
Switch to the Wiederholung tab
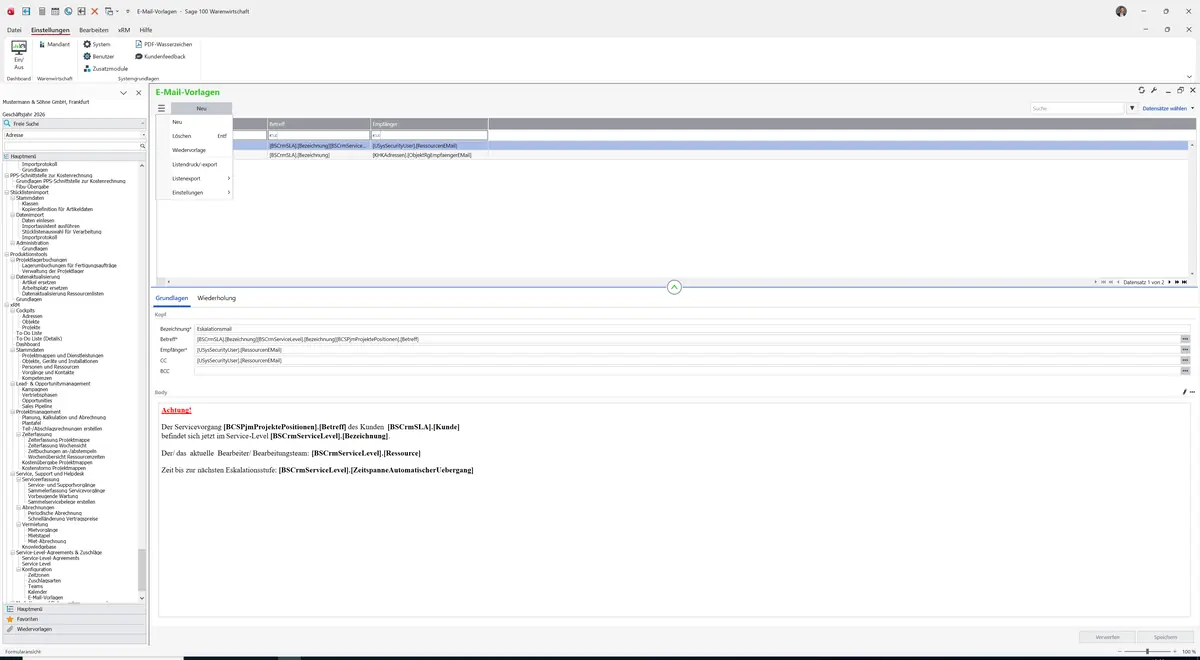[217, 298]
